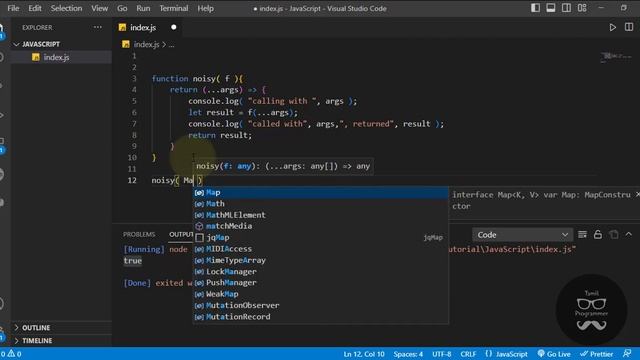Open the File menu
The width and height of the screenshot is (640, 360).
tap(13, 8)
